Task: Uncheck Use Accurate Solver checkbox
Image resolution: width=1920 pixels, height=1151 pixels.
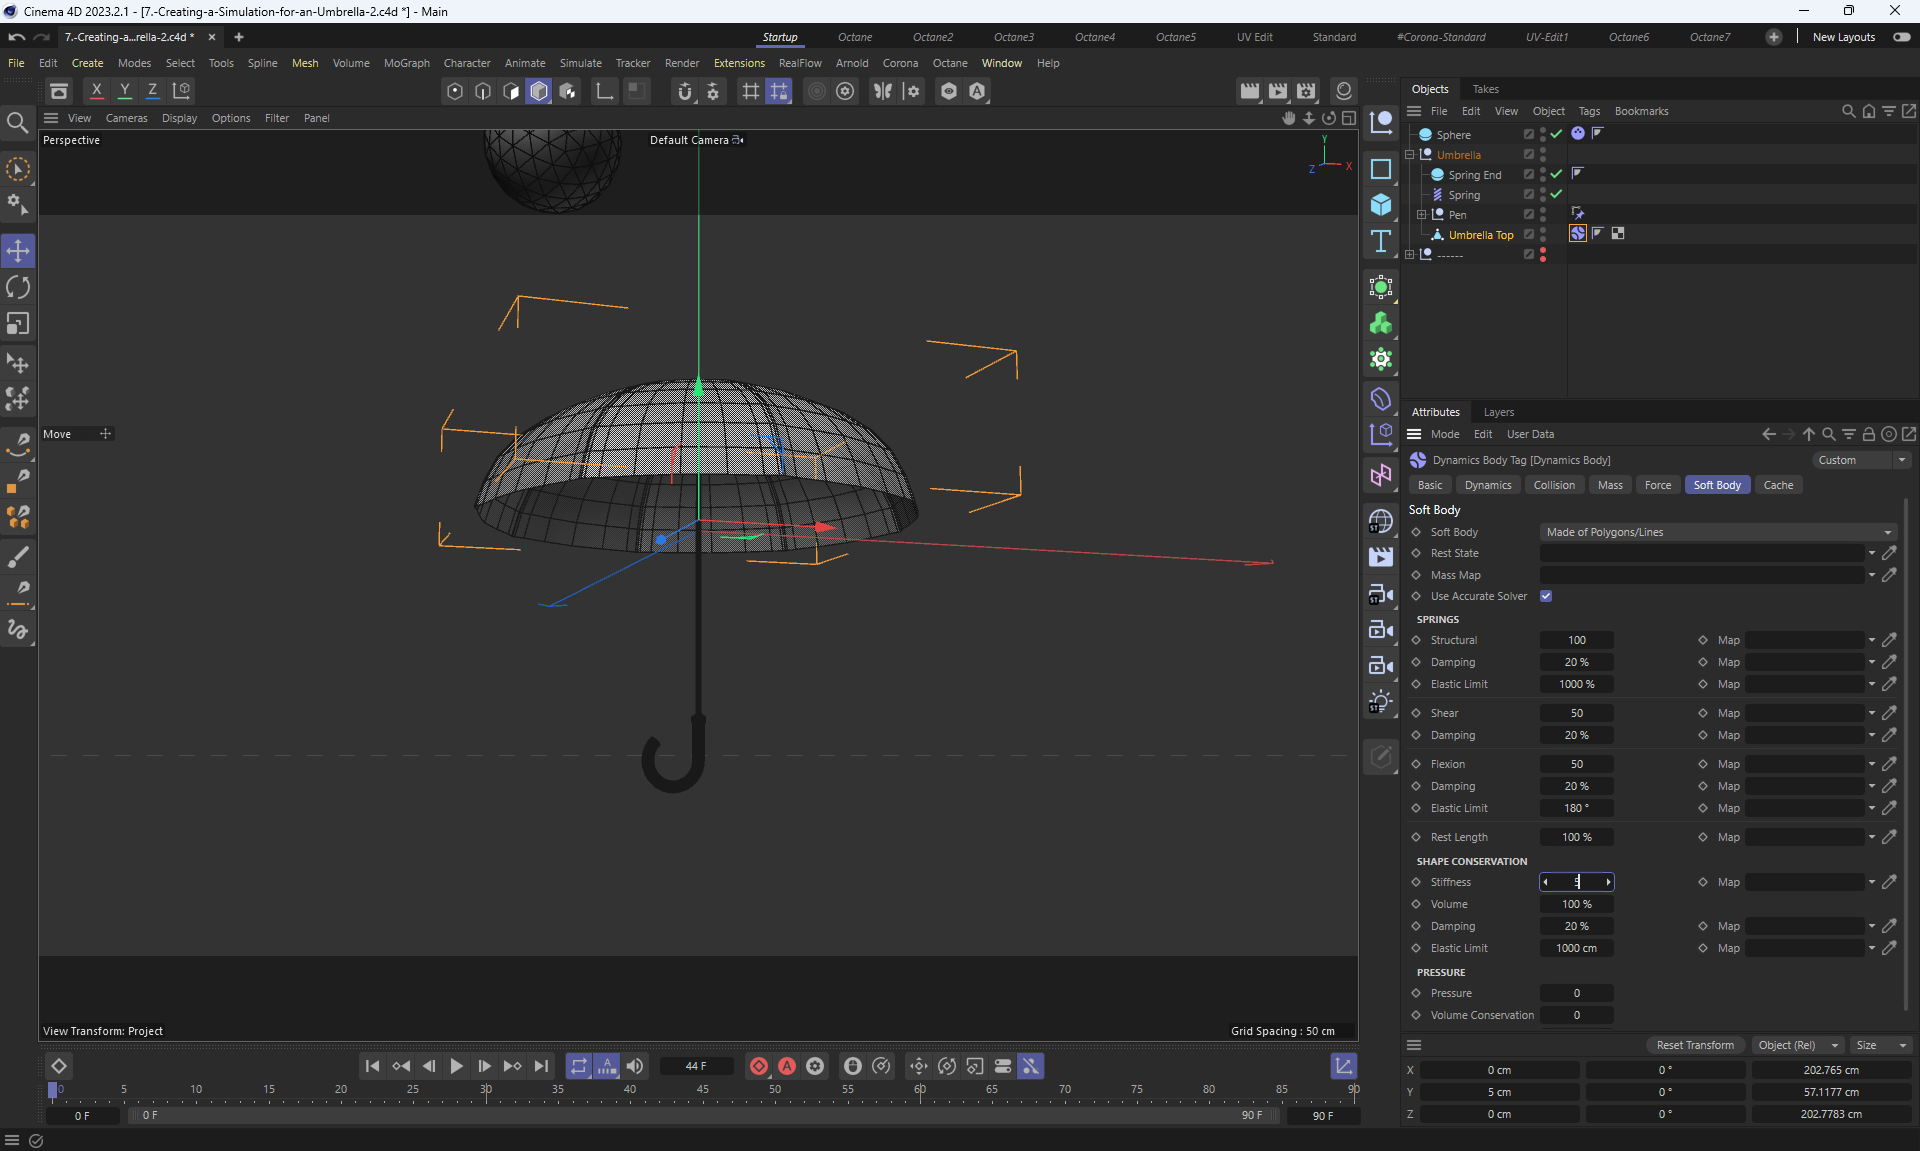Action: tap(1546, 596)
